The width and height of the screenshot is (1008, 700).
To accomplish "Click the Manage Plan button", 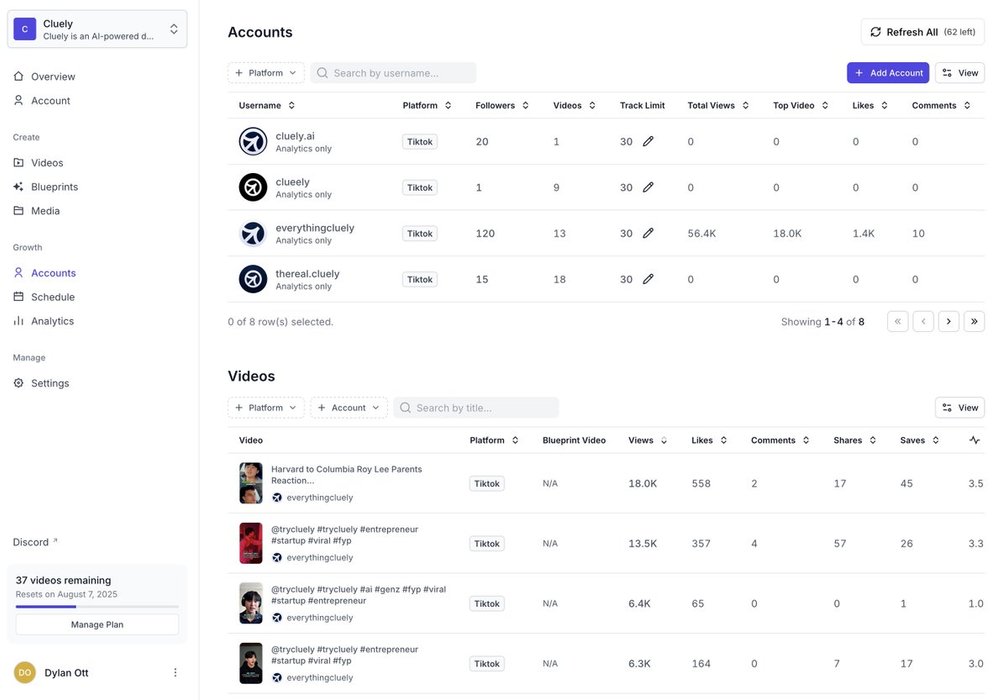I will click(x=97, y=624).
